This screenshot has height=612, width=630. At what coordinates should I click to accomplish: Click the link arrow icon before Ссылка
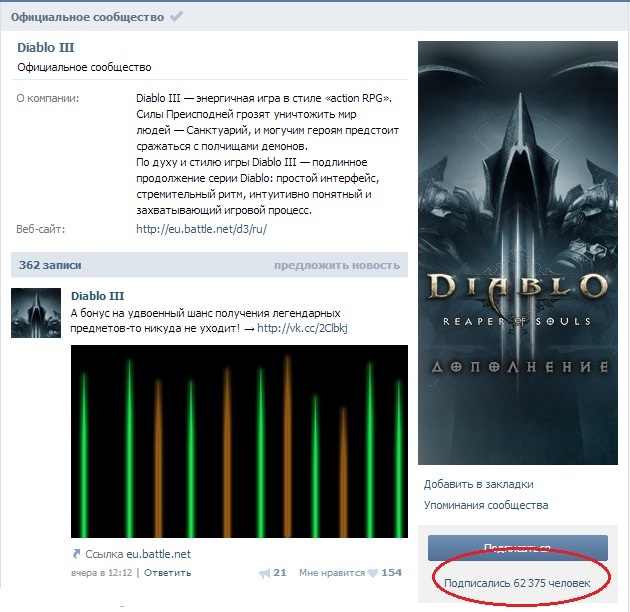click(x=76, y=554)
